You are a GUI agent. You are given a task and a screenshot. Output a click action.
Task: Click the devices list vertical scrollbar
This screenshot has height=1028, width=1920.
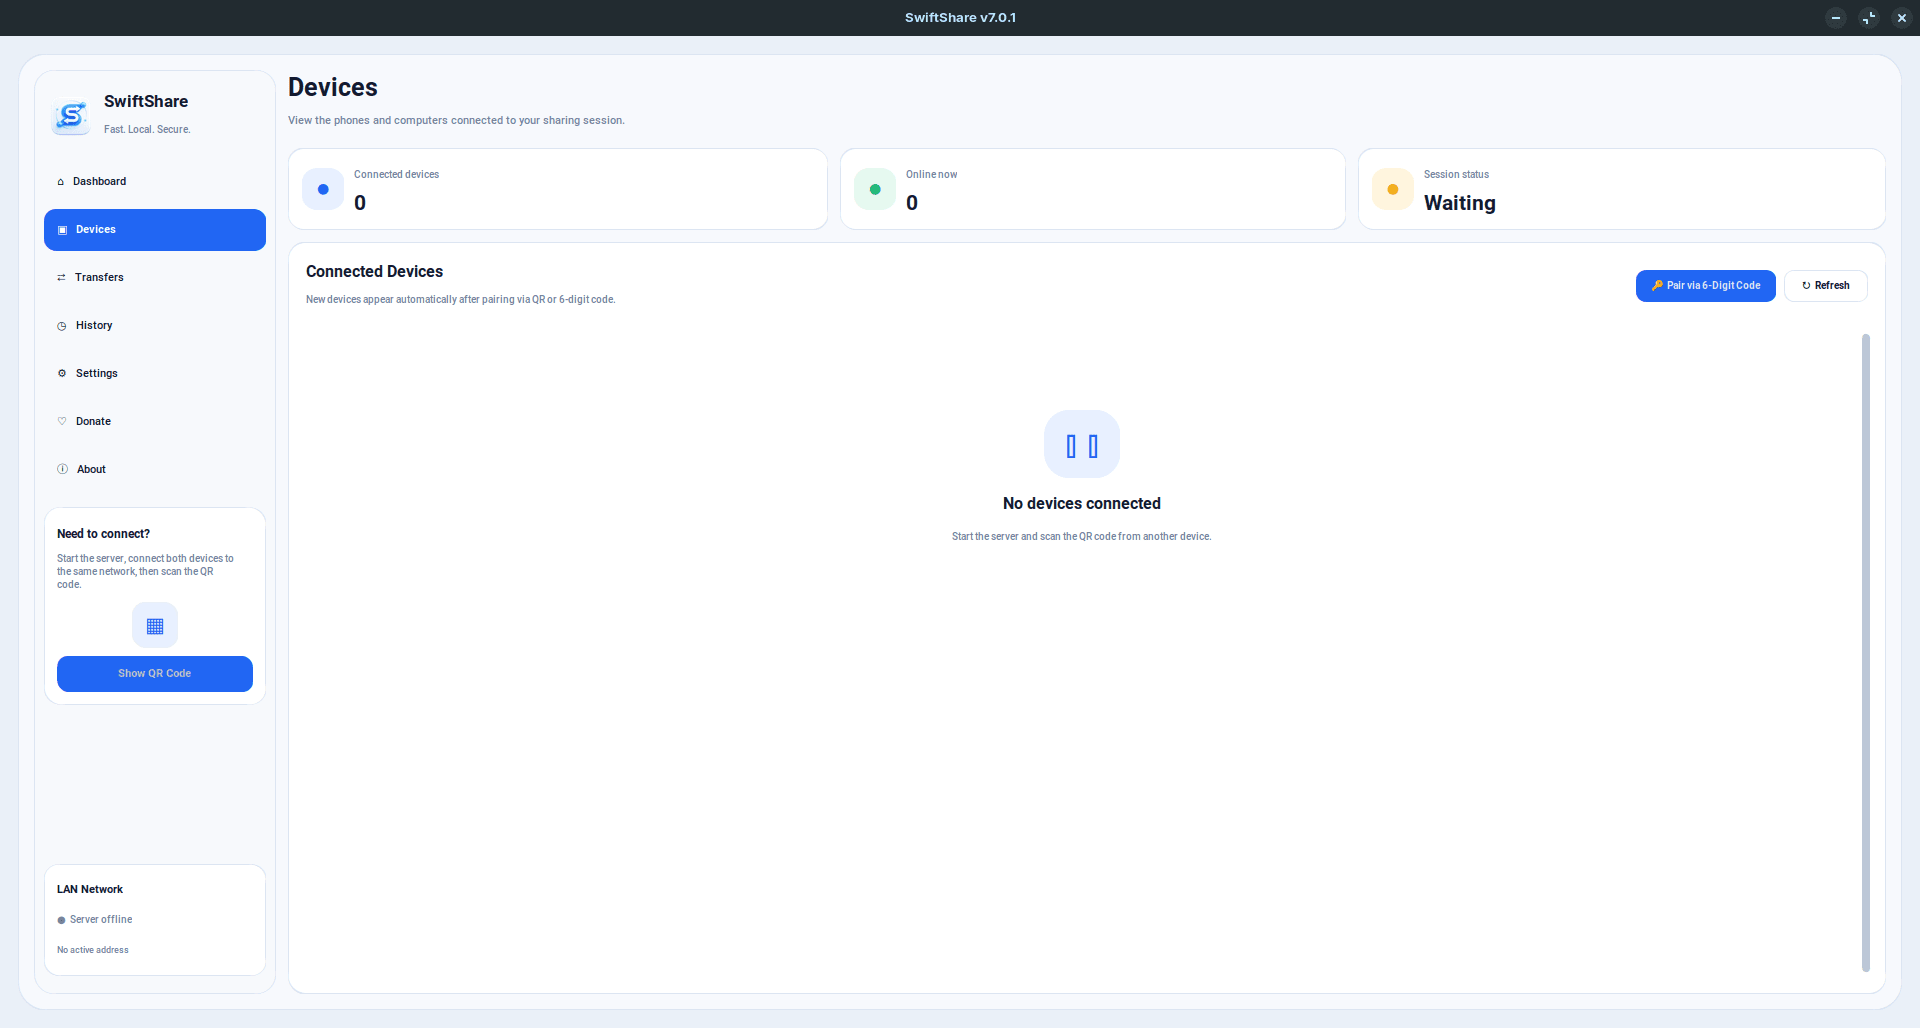click(1866, 653)
